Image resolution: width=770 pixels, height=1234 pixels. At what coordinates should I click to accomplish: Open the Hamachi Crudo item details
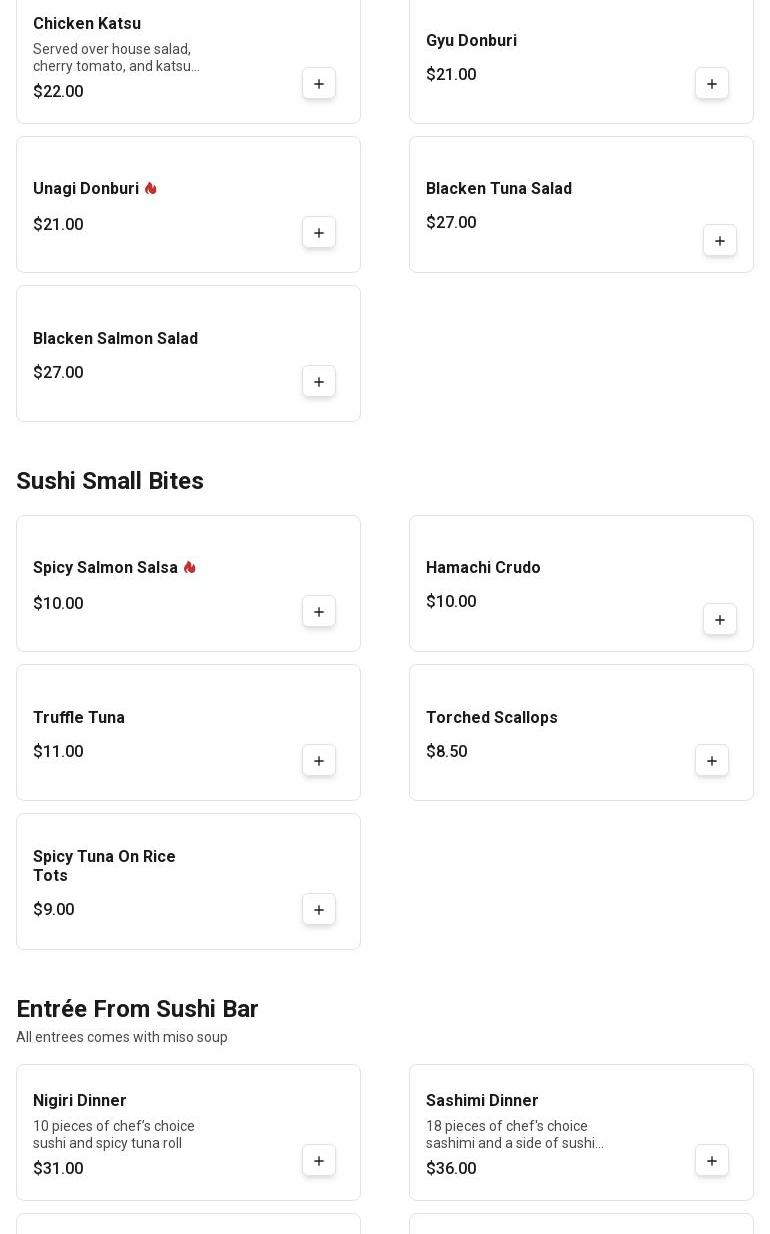[581, 584]
